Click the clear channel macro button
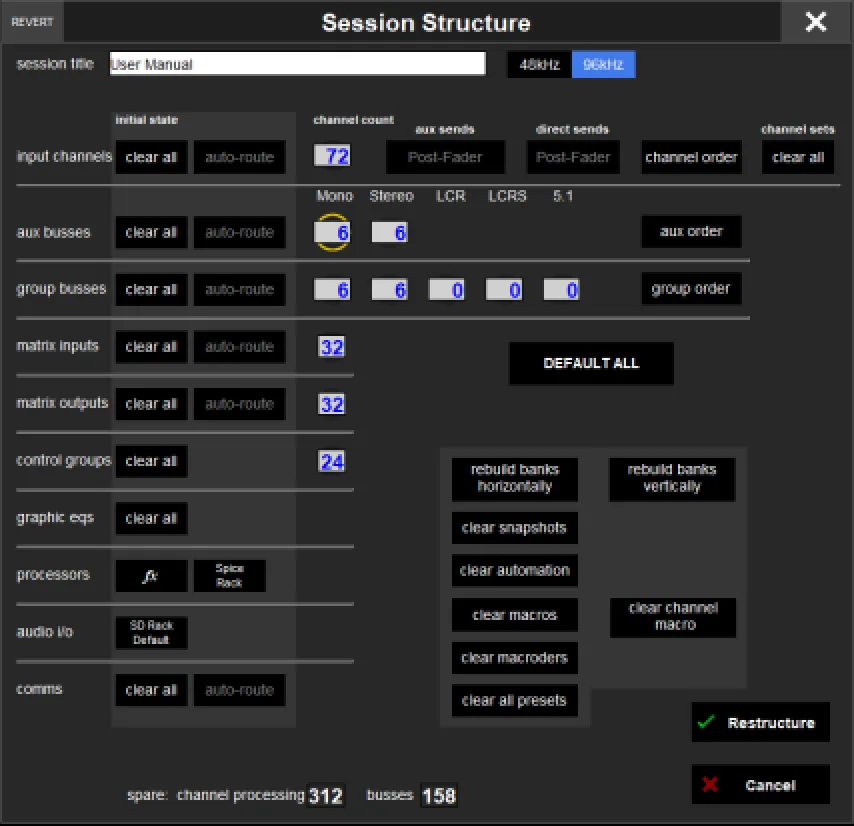This screenshot has height=826, width=854. (673, 617)
